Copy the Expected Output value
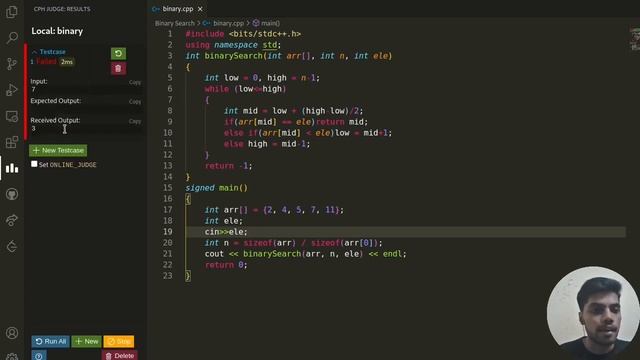 click(135, 102)
